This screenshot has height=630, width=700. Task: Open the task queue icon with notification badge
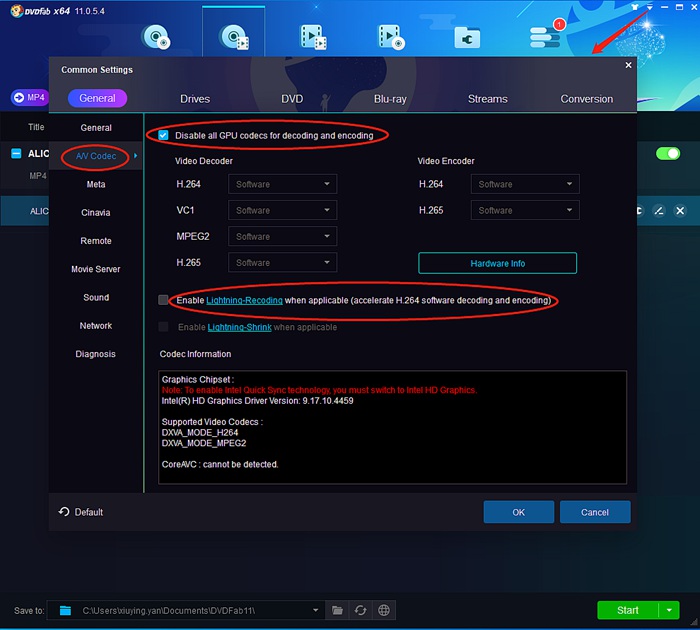coord(545,36)
